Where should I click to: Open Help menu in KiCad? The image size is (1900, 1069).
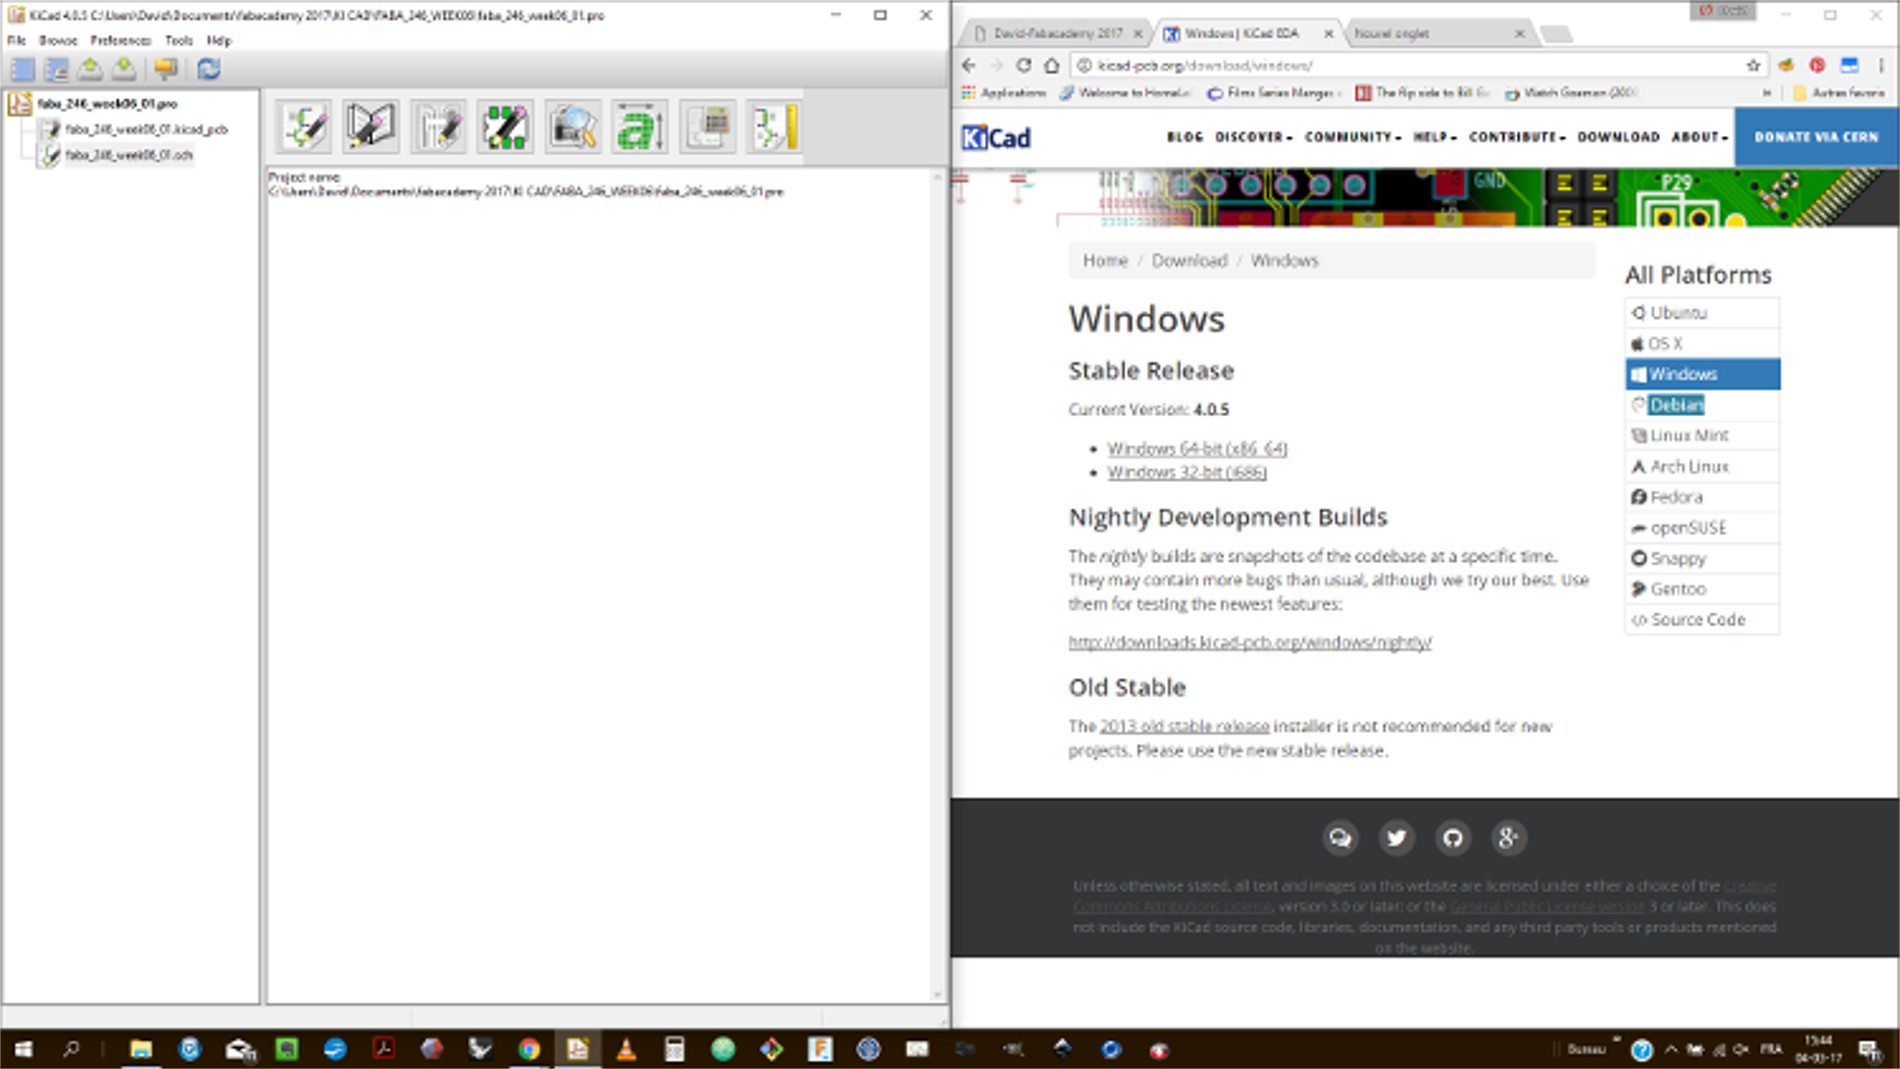click(x=219, y=41)
